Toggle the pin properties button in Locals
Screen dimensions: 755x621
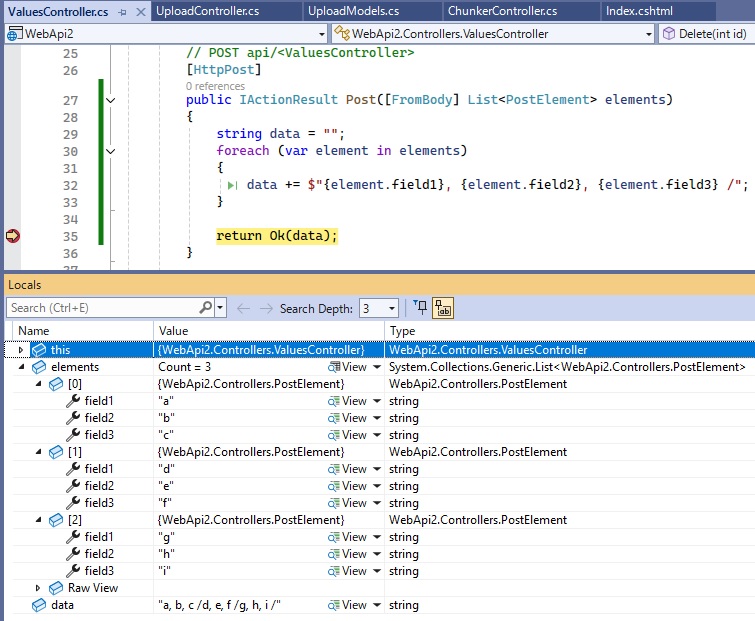pyautogui.click(x=420, y=308)
